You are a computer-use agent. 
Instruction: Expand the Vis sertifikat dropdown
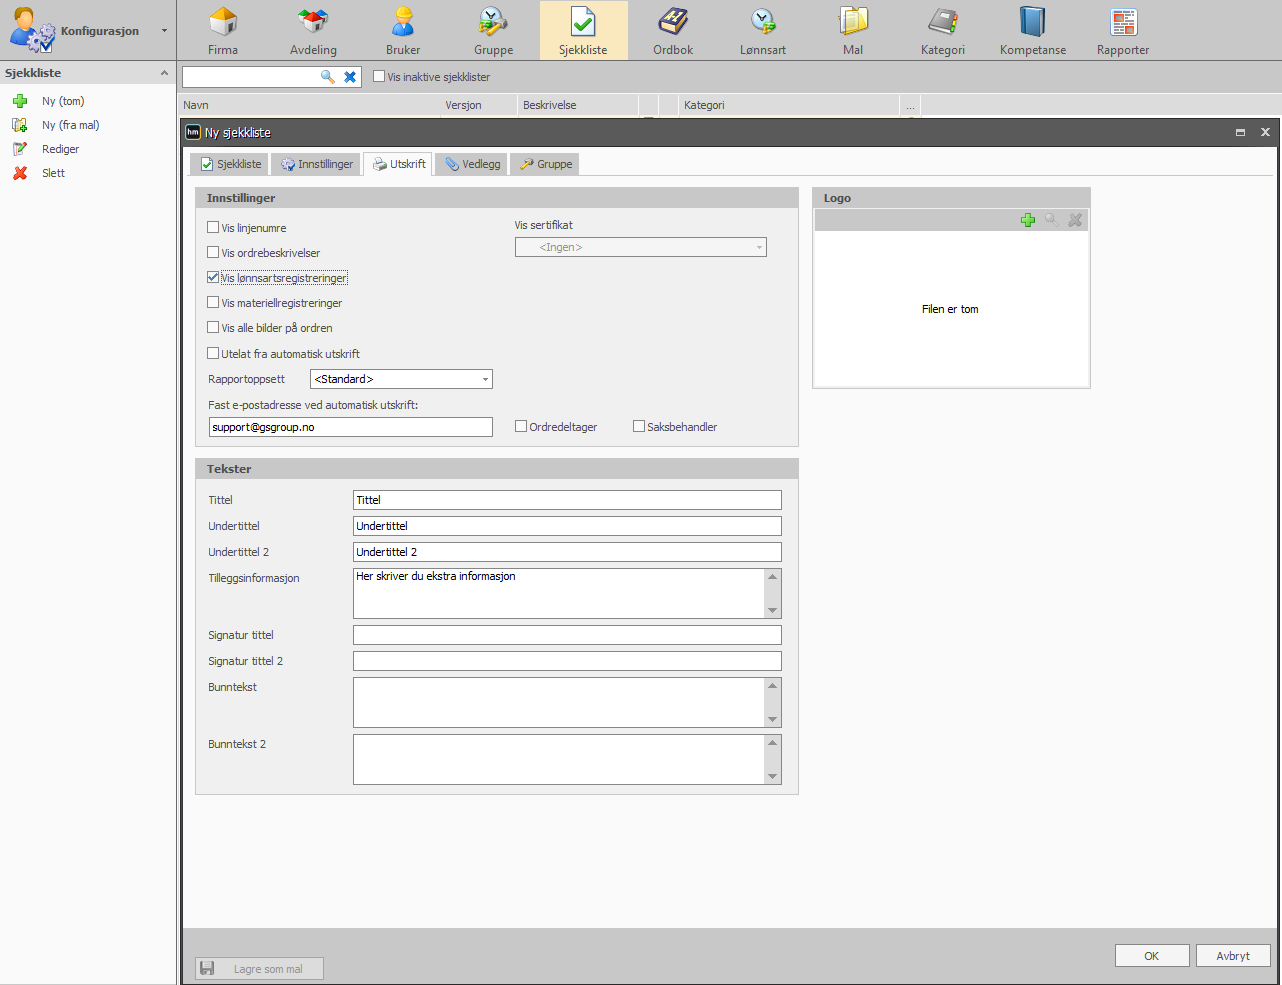[x=641, y=247]
